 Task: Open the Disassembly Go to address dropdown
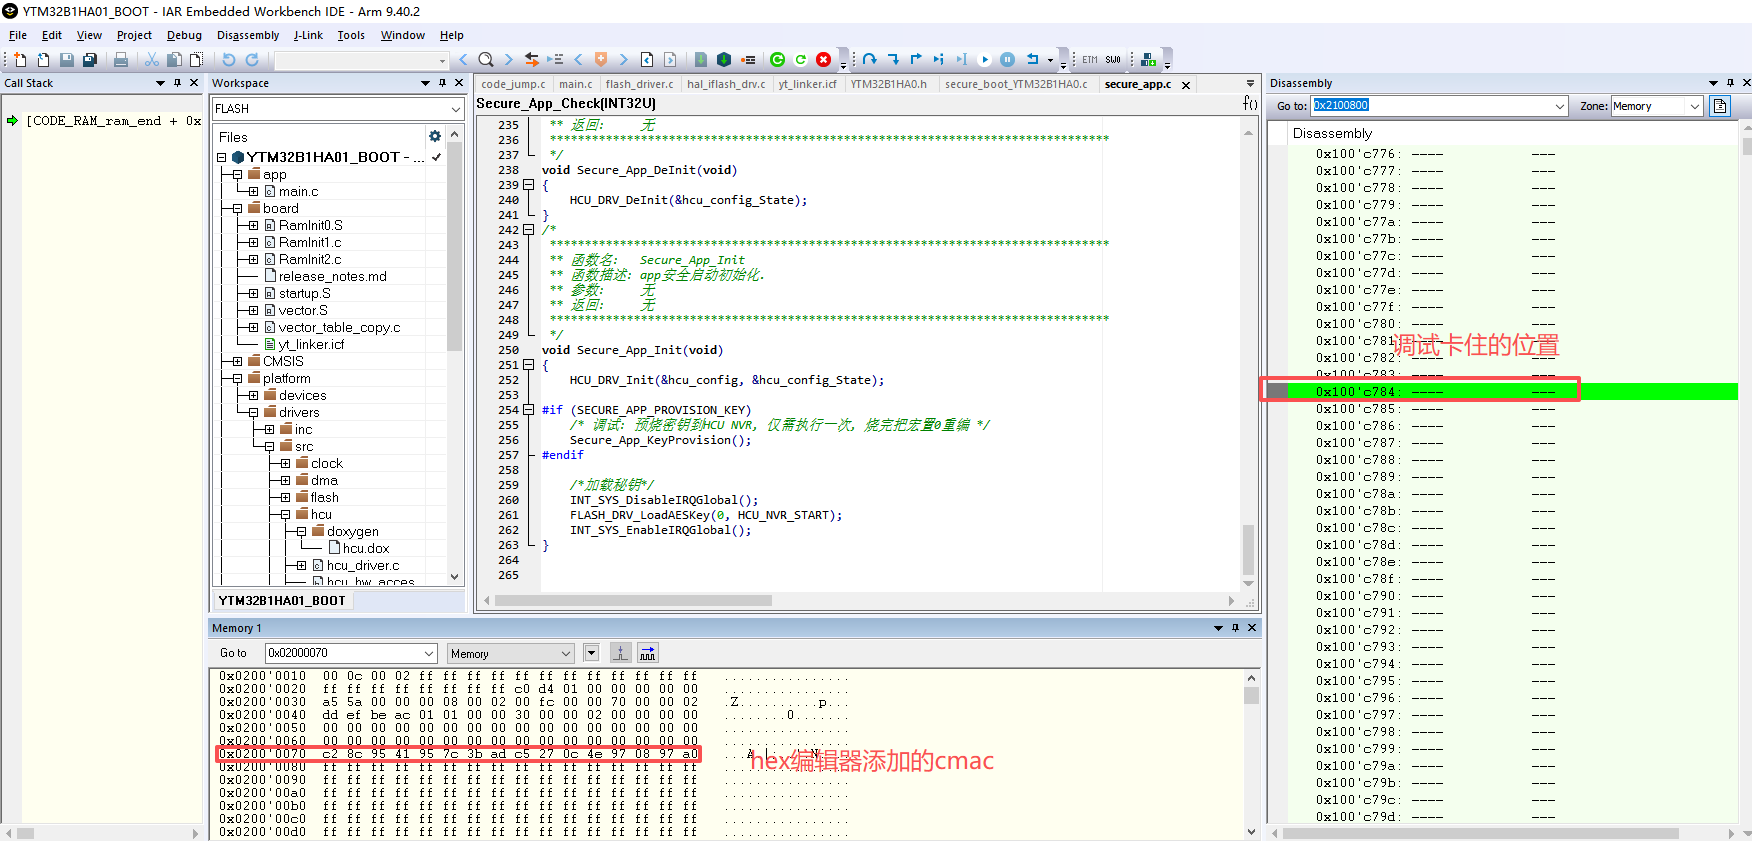pyautogui.click(x=1559, y=106)
